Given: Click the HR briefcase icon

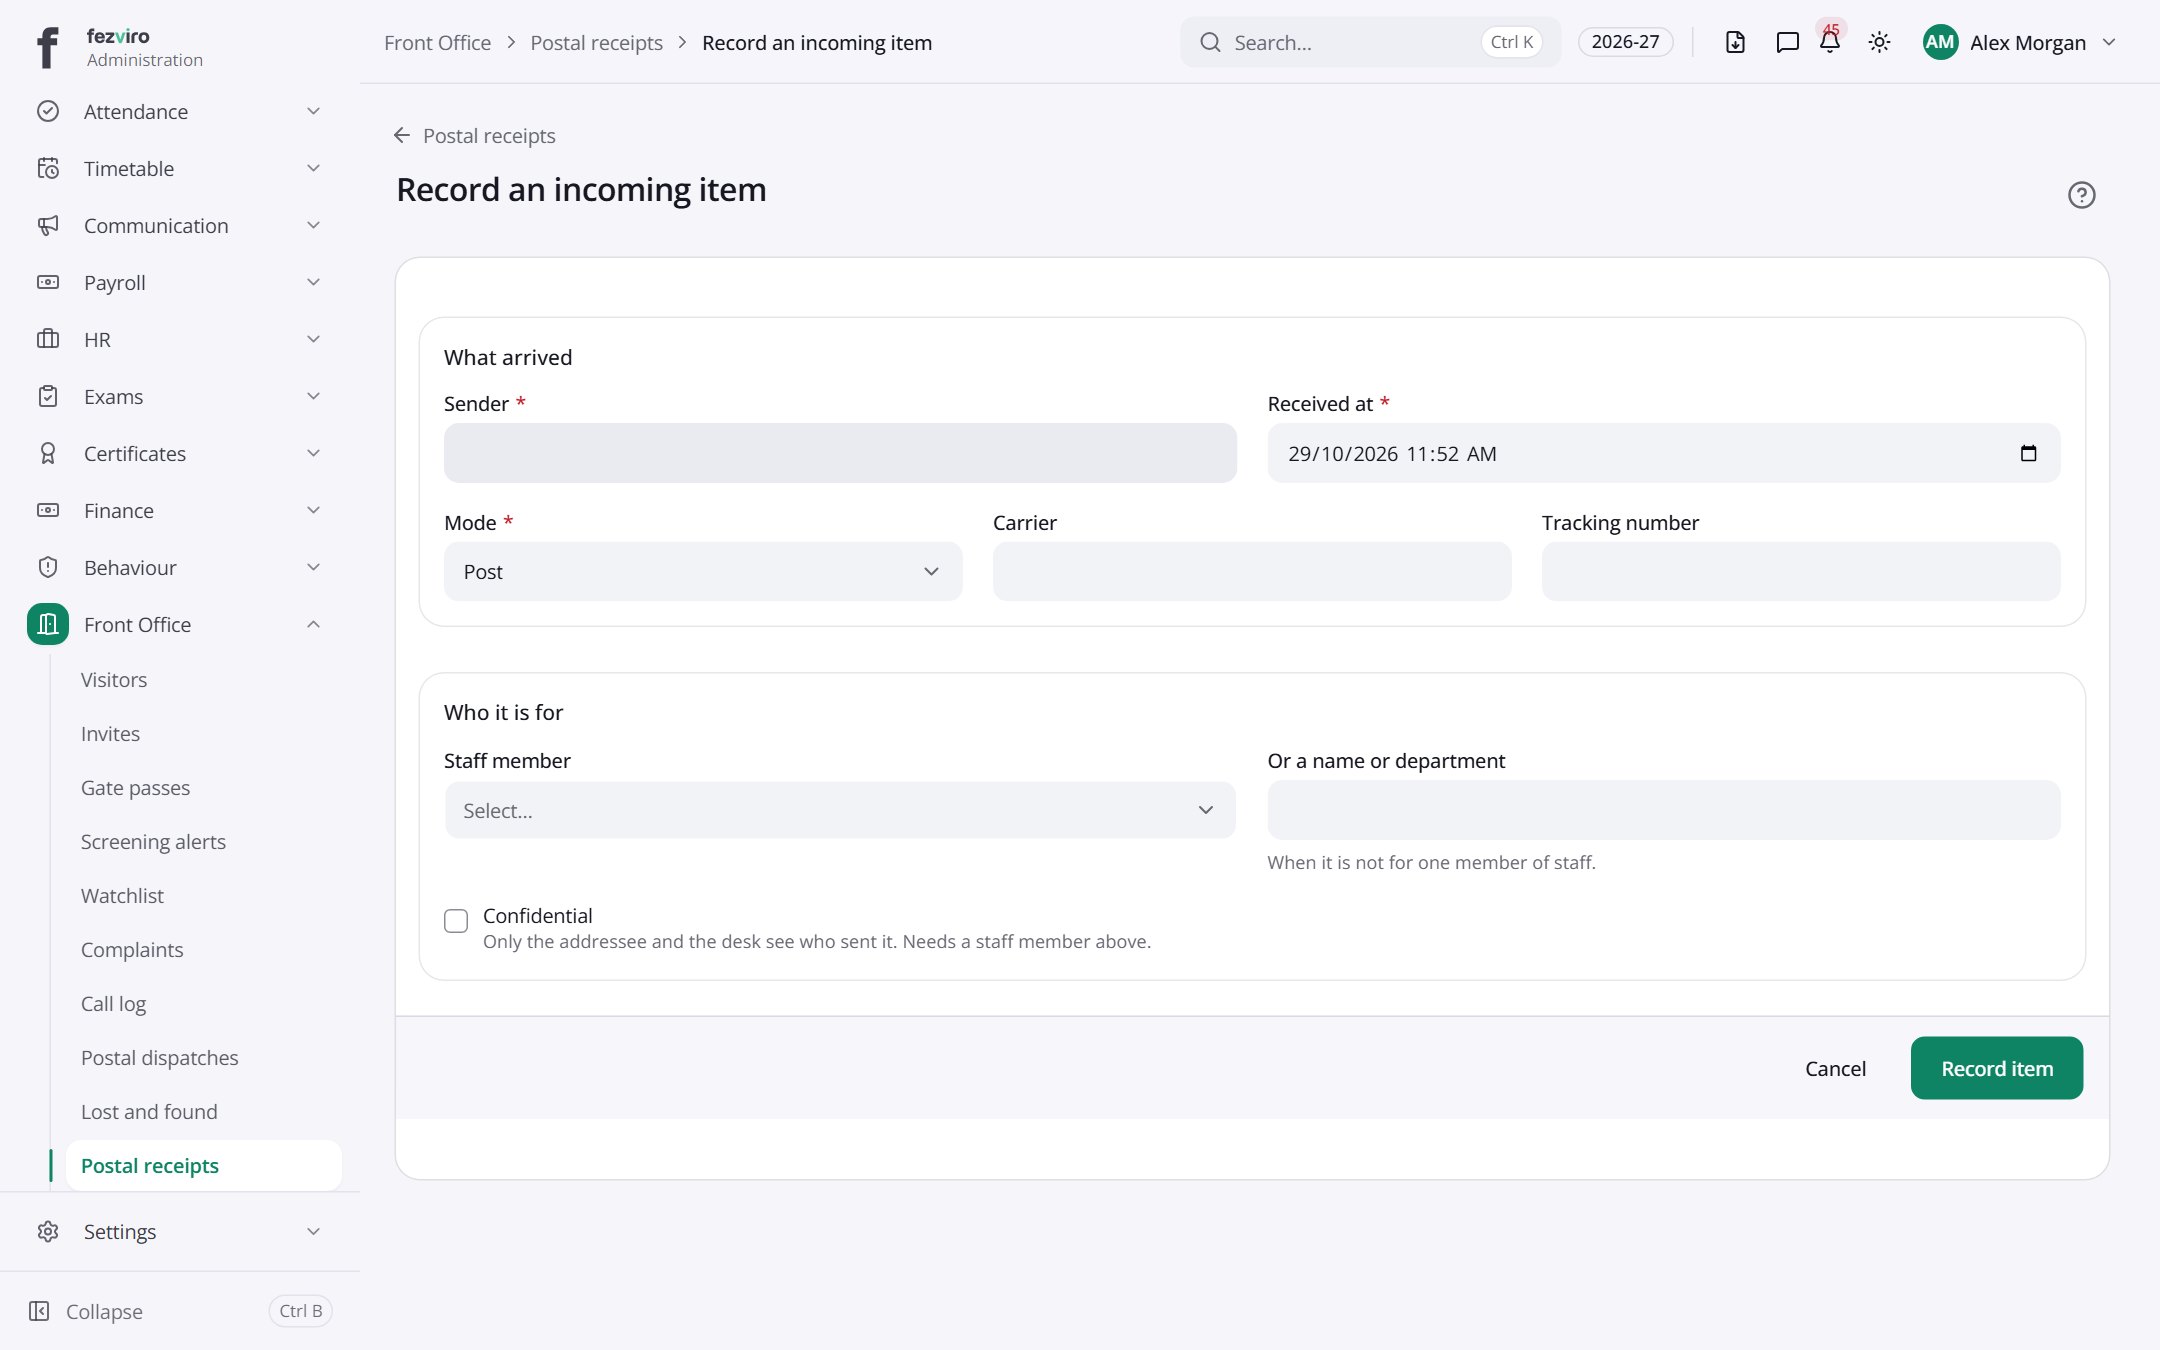Looking at the screenshot, I should (48, 339).
